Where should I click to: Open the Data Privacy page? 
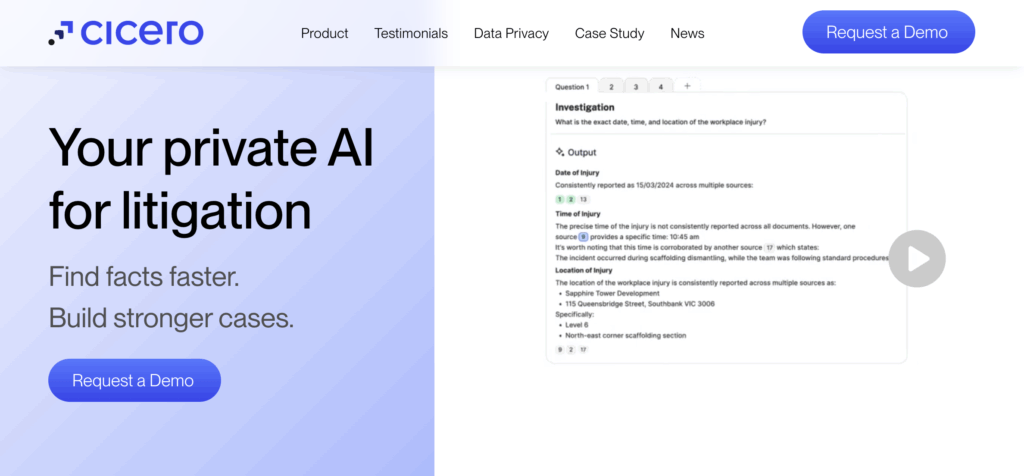coord(511,33)
